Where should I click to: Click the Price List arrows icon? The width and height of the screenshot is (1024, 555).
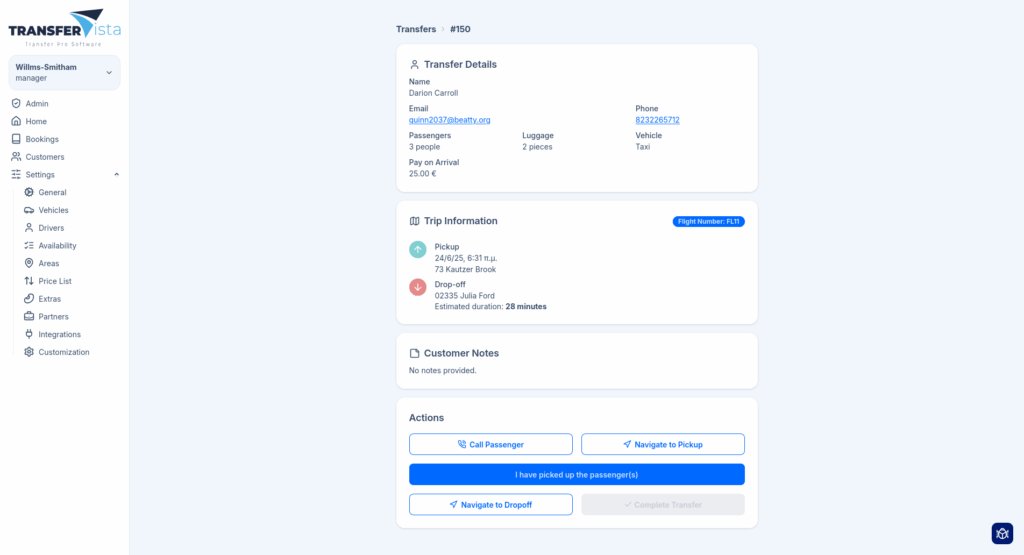(29, 281)
